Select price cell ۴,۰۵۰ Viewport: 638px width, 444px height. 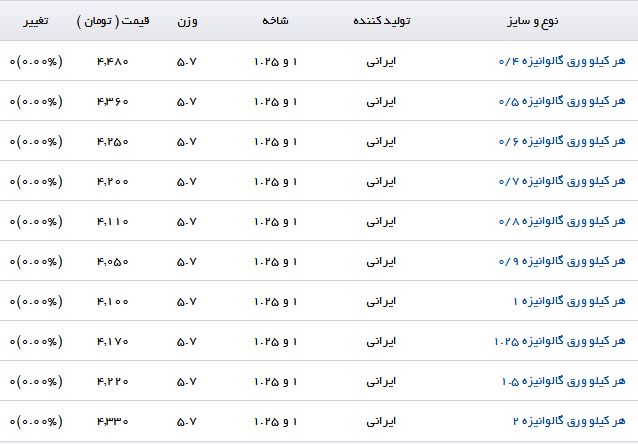click(113, 262)
